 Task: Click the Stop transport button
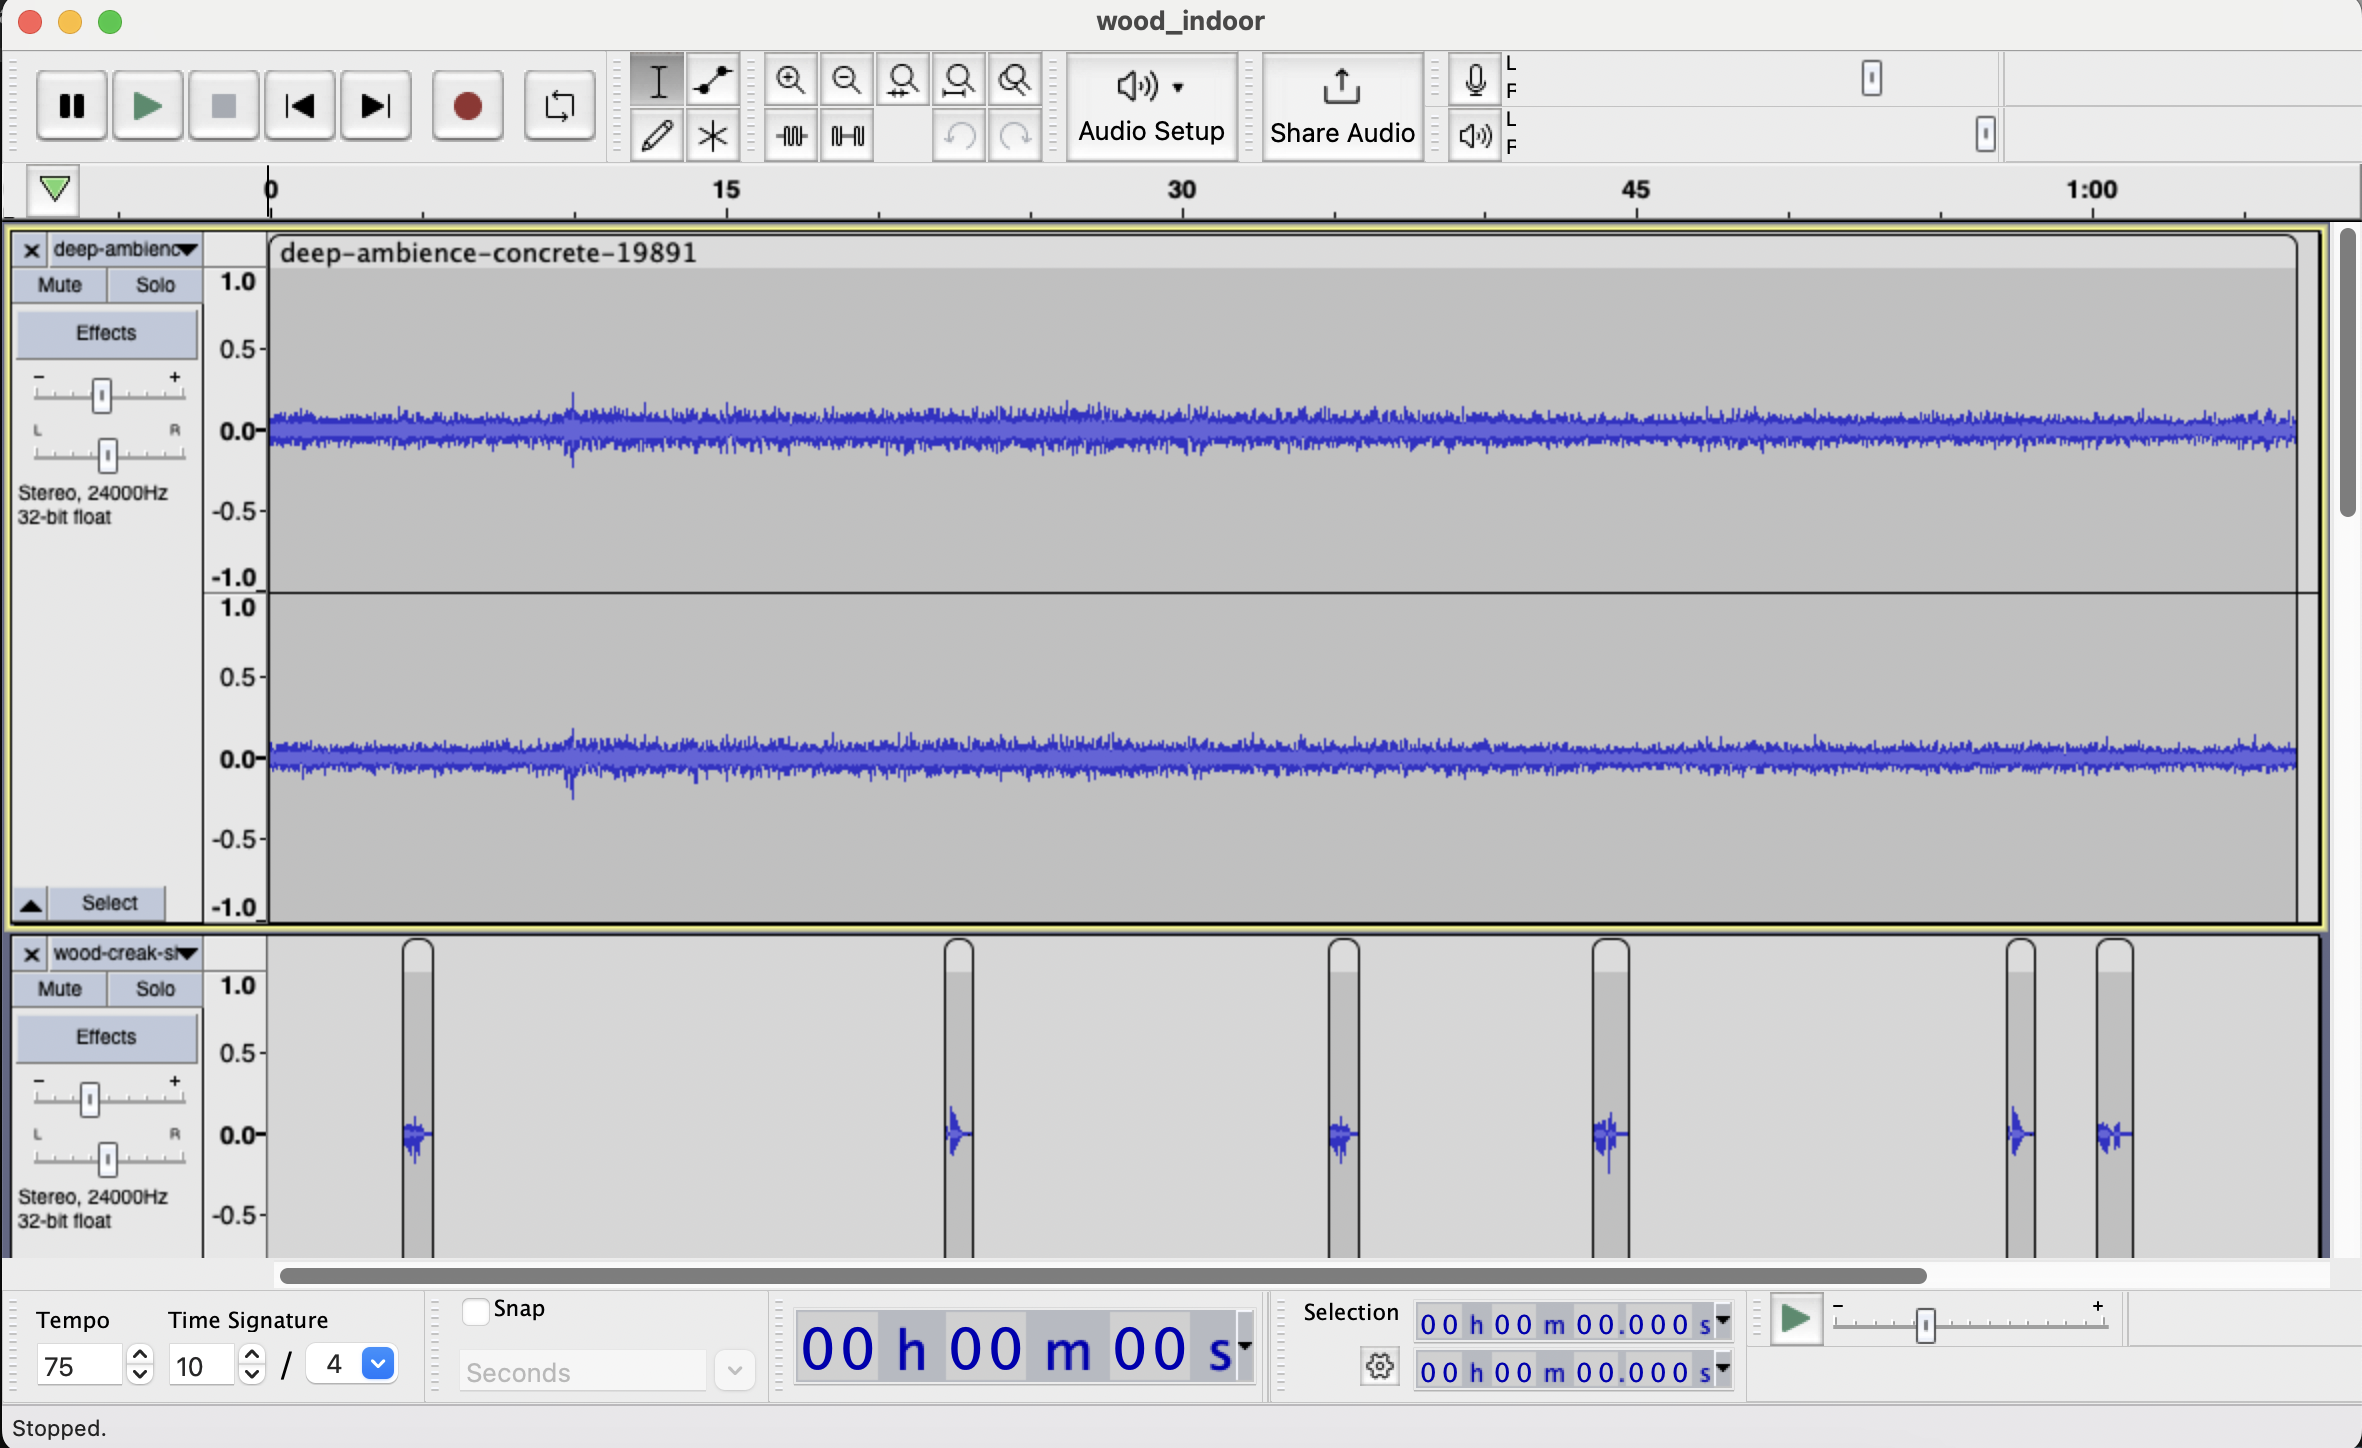(x=223, y=106)
